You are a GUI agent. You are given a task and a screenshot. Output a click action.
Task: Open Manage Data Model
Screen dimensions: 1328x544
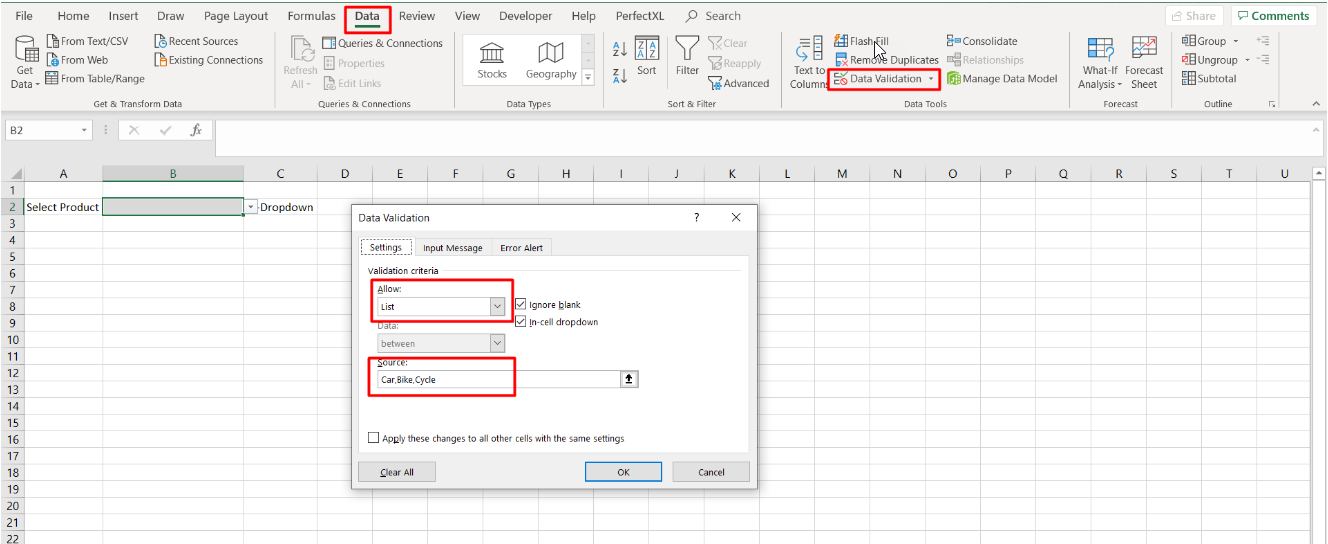click(1002, 79)
